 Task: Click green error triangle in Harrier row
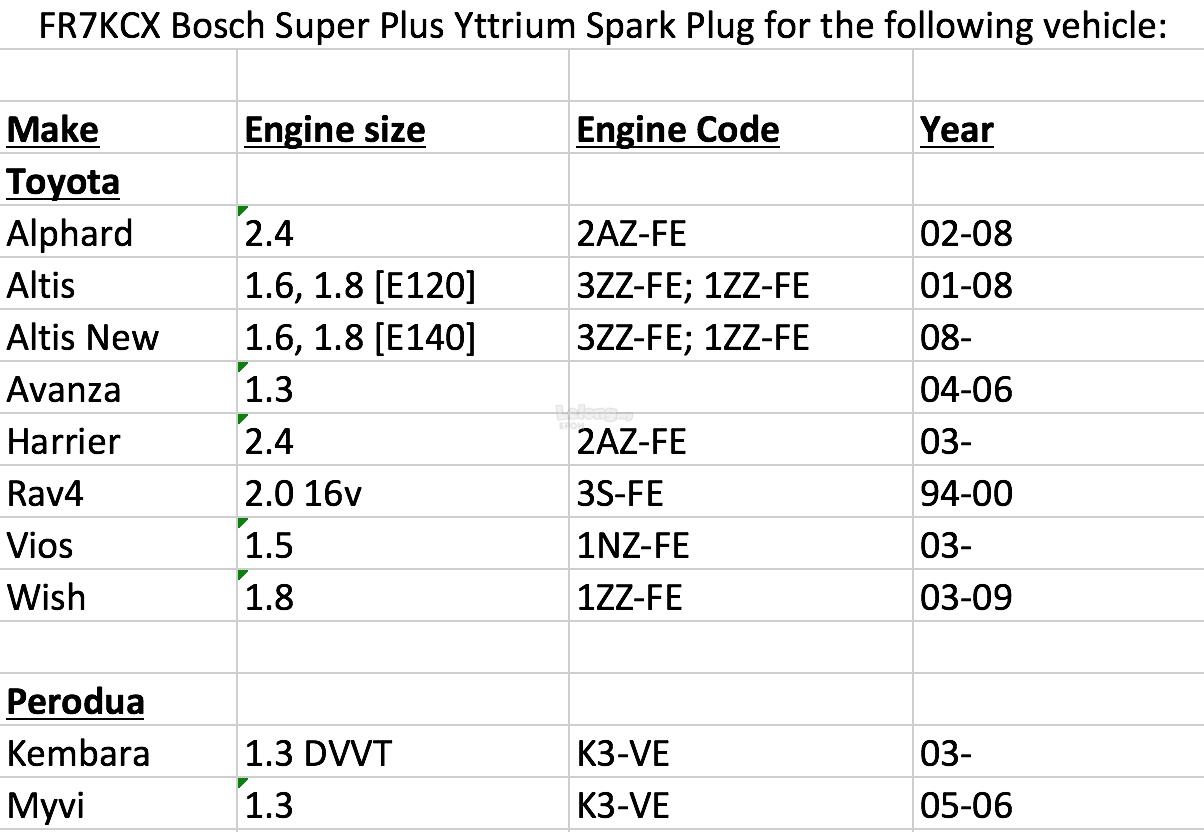241,418
